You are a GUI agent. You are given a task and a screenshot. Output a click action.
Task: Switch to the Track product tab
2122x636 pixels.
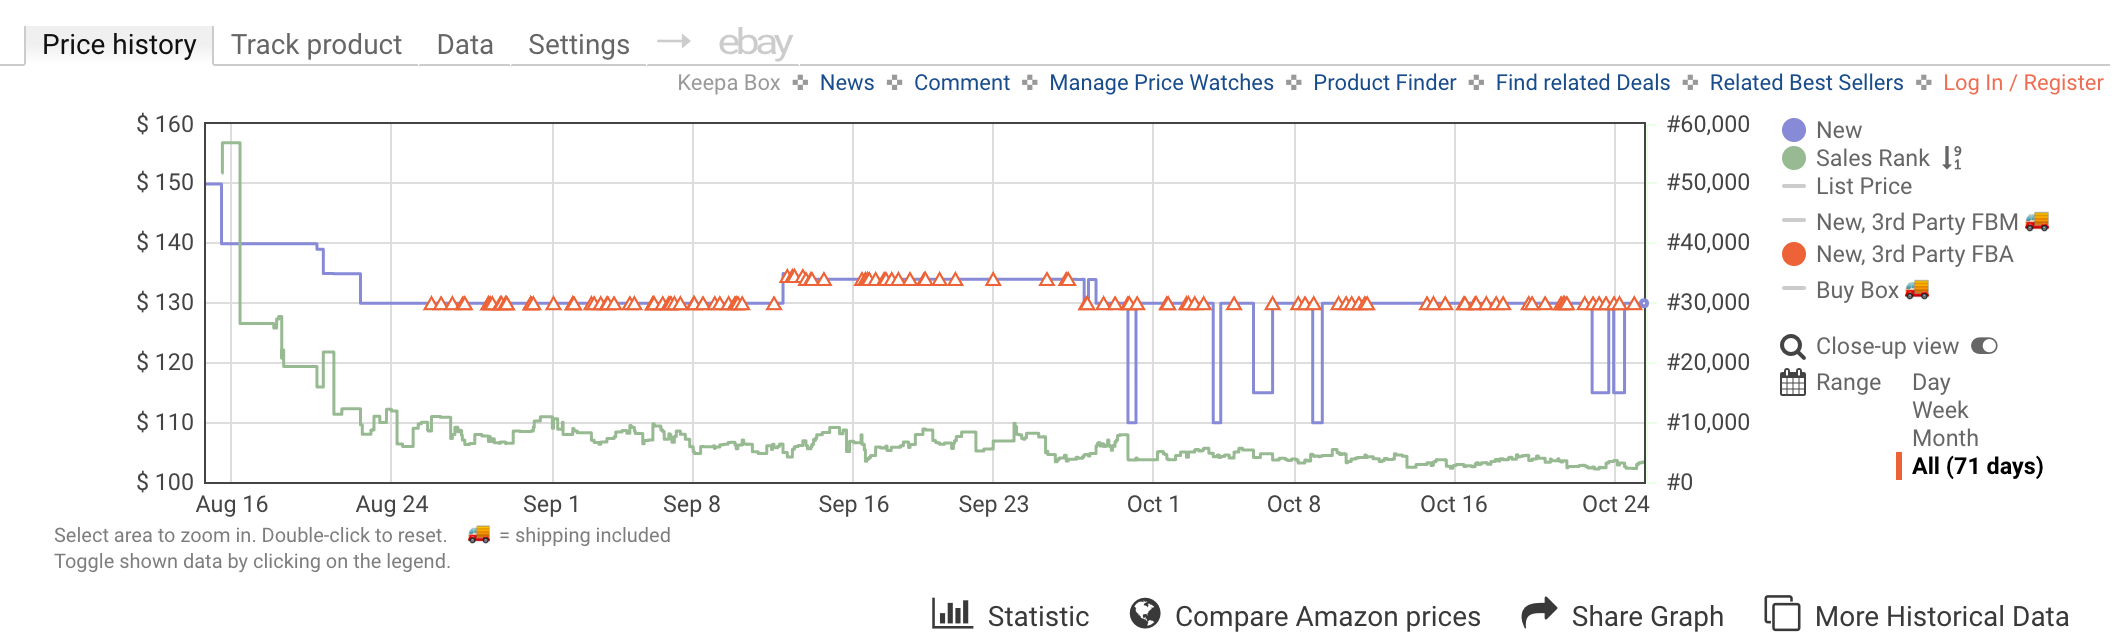pyautogui.click(x=316, y=45)
